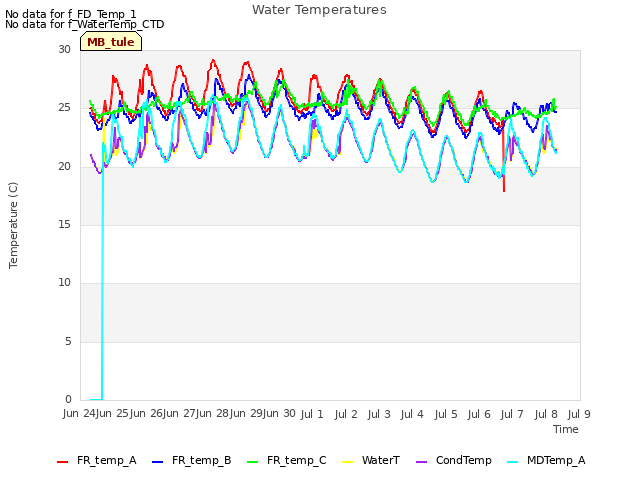Image resolution: width=640 pixels, height=480 pixels.
Task: Toggle FR_temp_B series in the legend
Action: coord(191,460)
